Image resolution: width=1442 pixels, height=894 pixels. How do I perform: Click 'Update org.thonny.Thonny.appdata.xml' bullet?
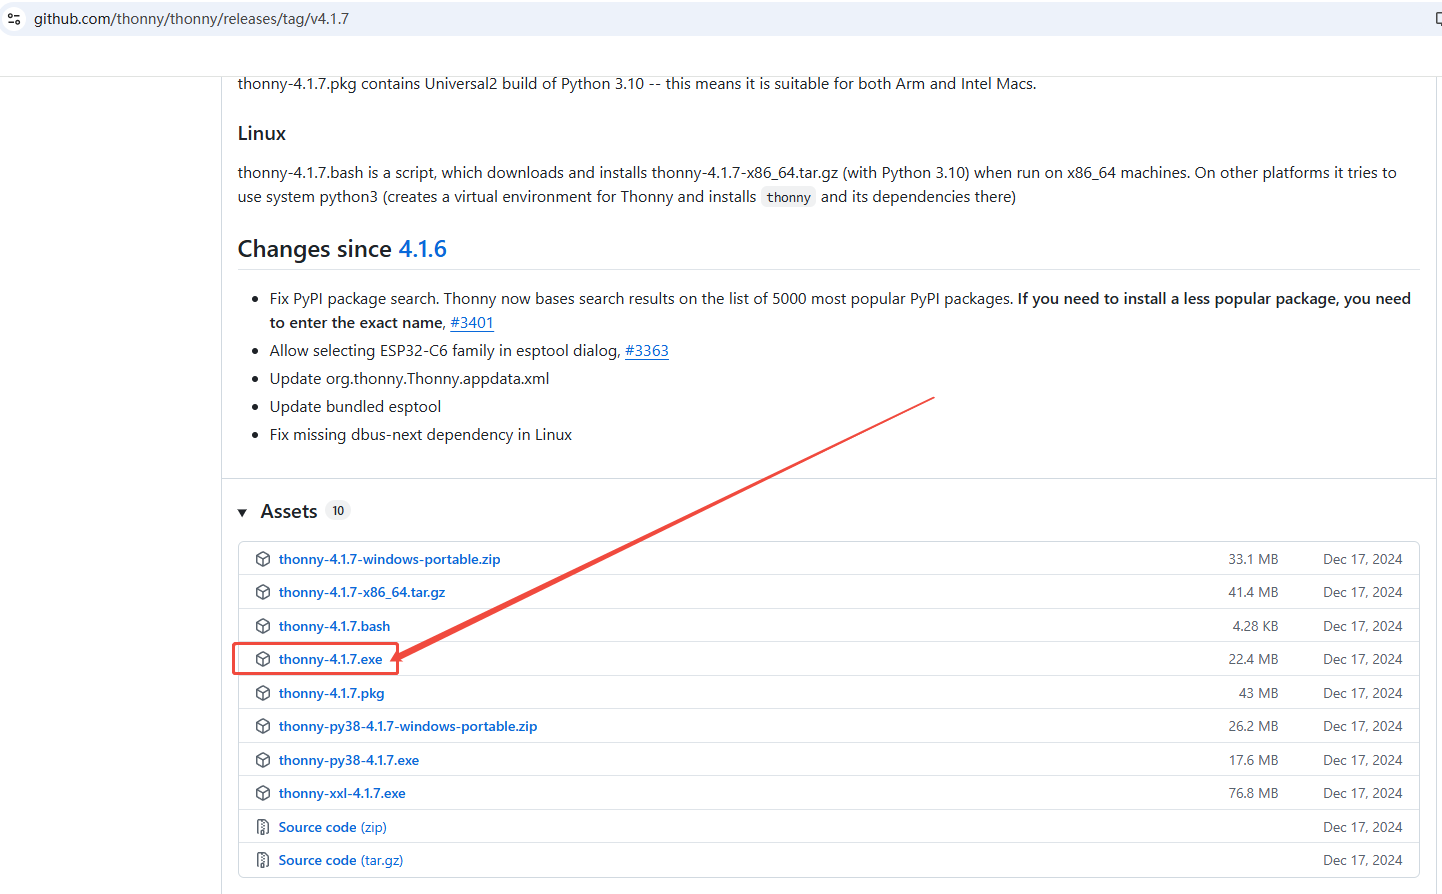[409, 378]
